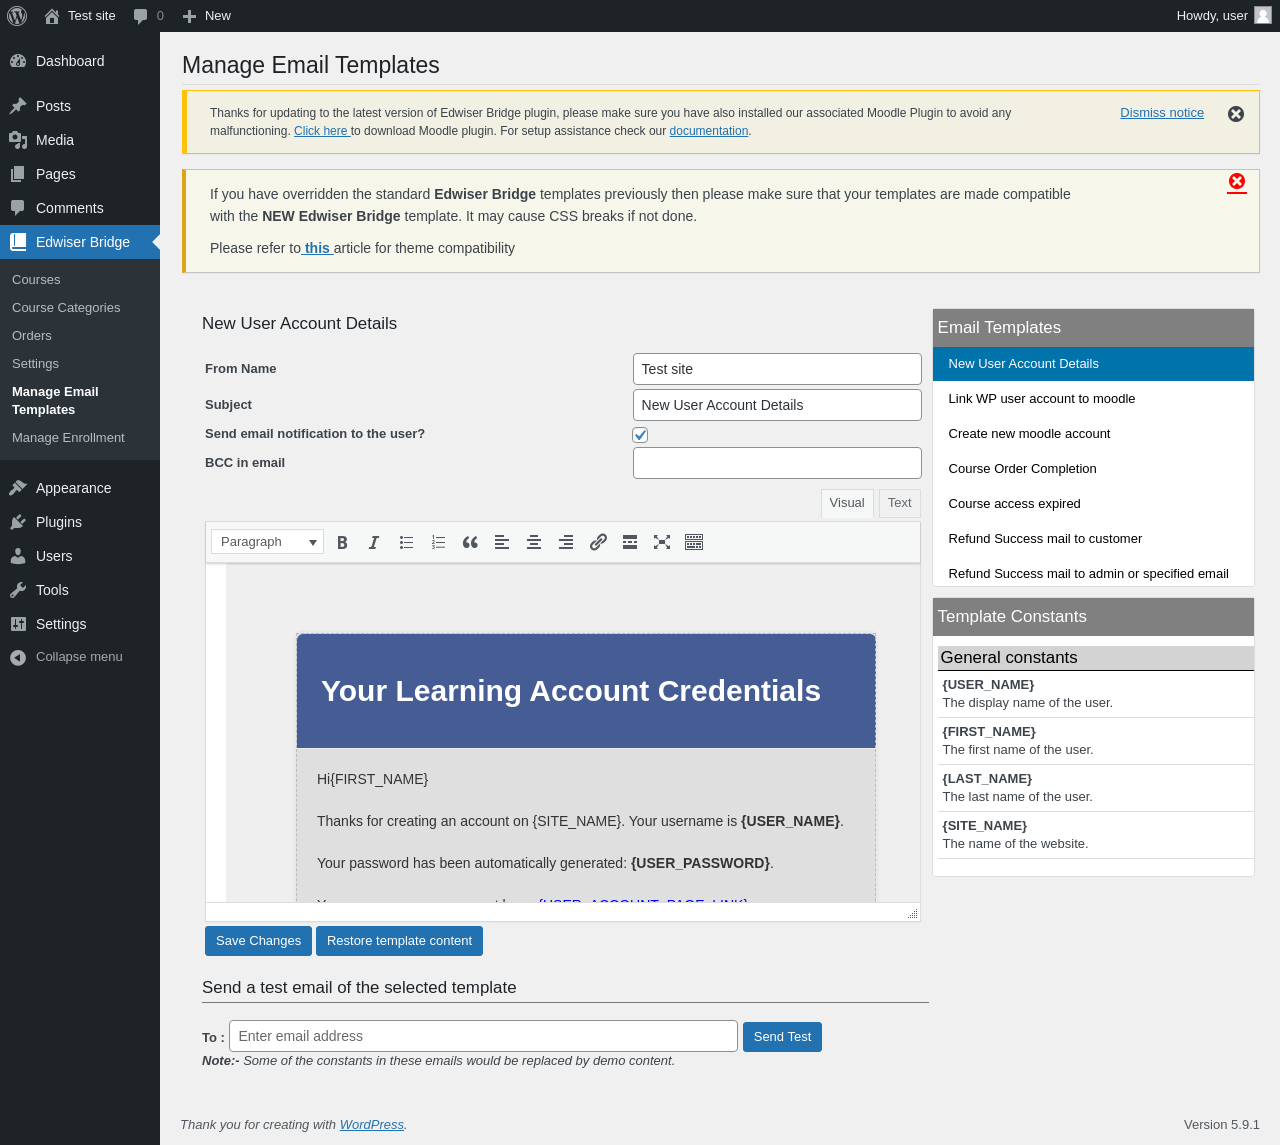Click the {USER_NAME} template constant
The height and width of the screenshot is (1145, 1280).
point(988,685)
